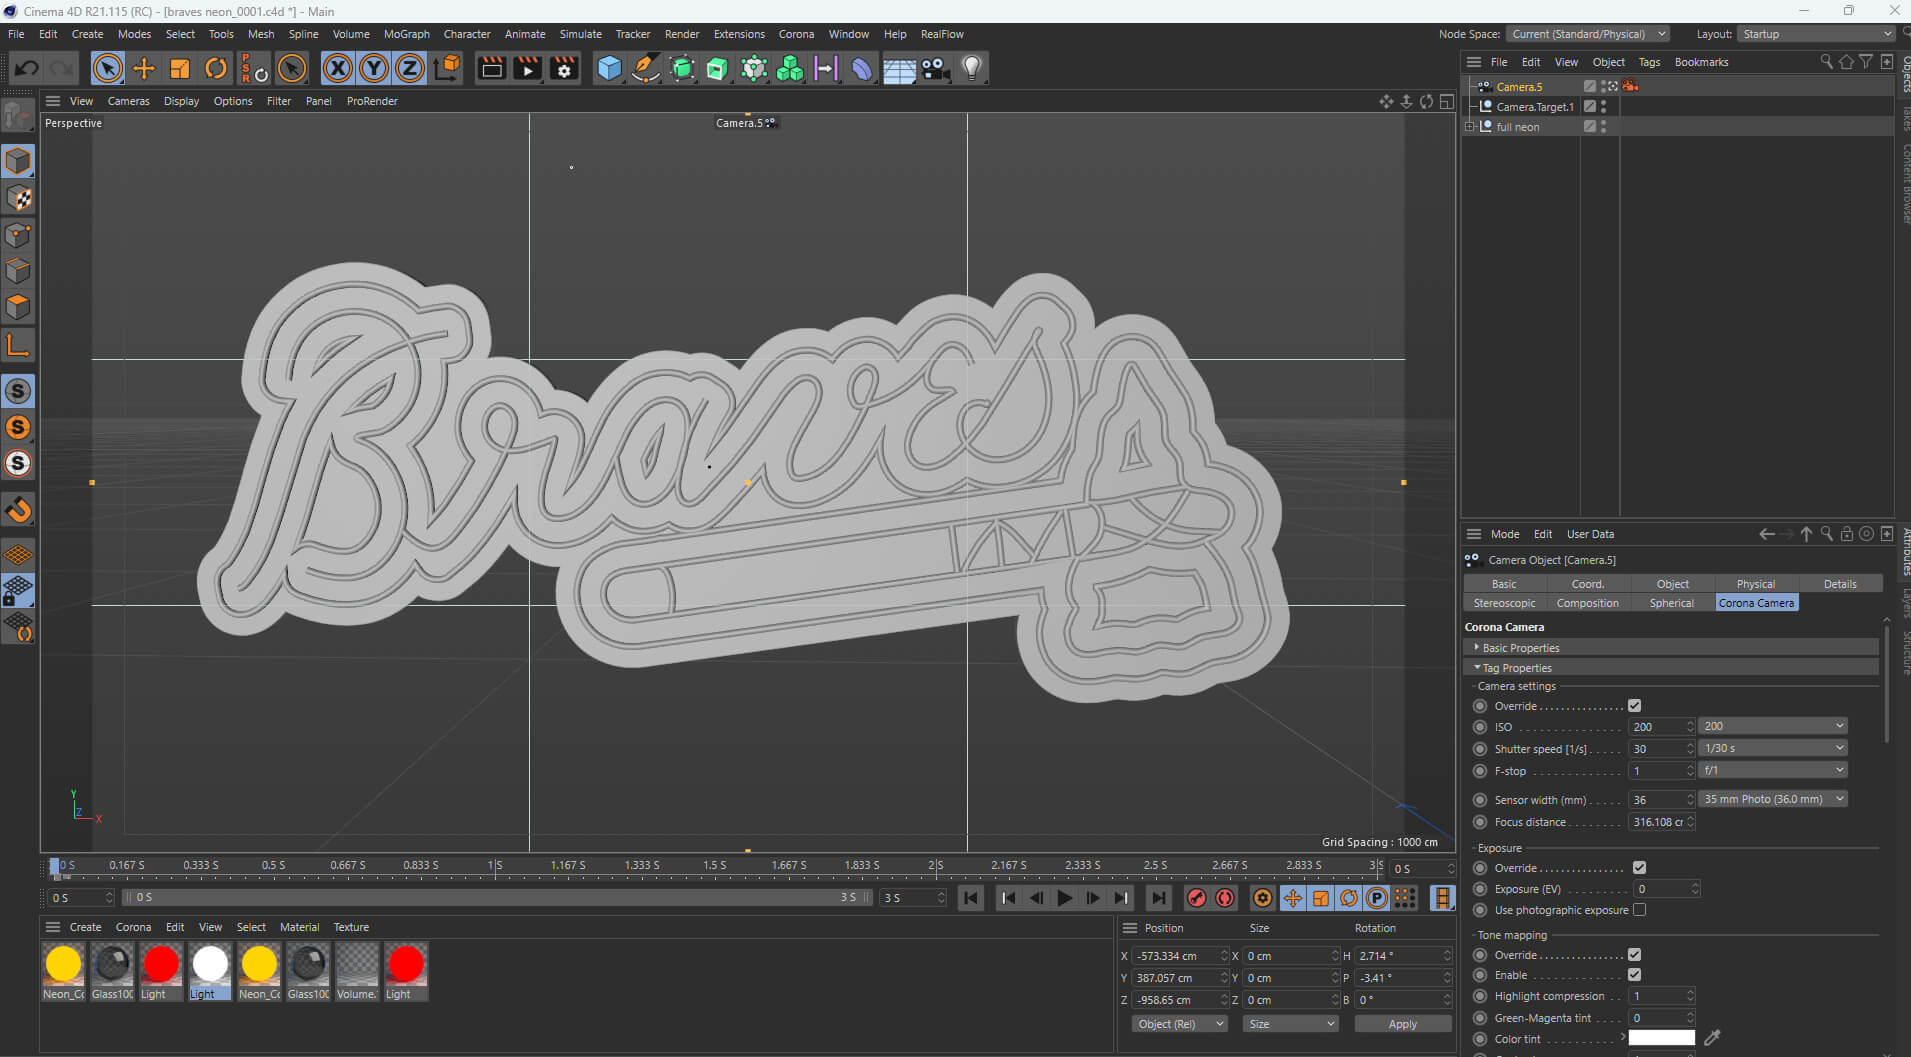Switch to Composition tab
Viewport: 1911px width, 1057px height.
coord(1587,603)
